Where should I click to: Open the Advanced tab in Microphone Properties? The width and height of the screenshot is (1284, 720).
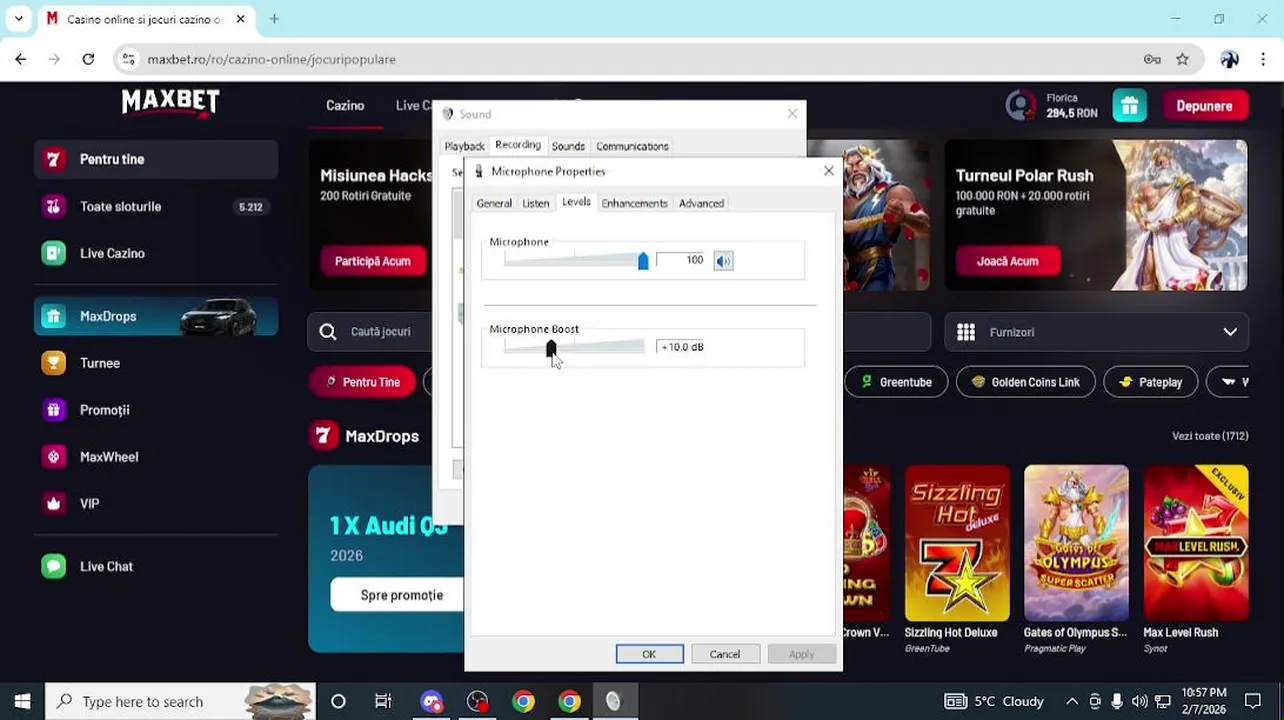pos(701,203)
